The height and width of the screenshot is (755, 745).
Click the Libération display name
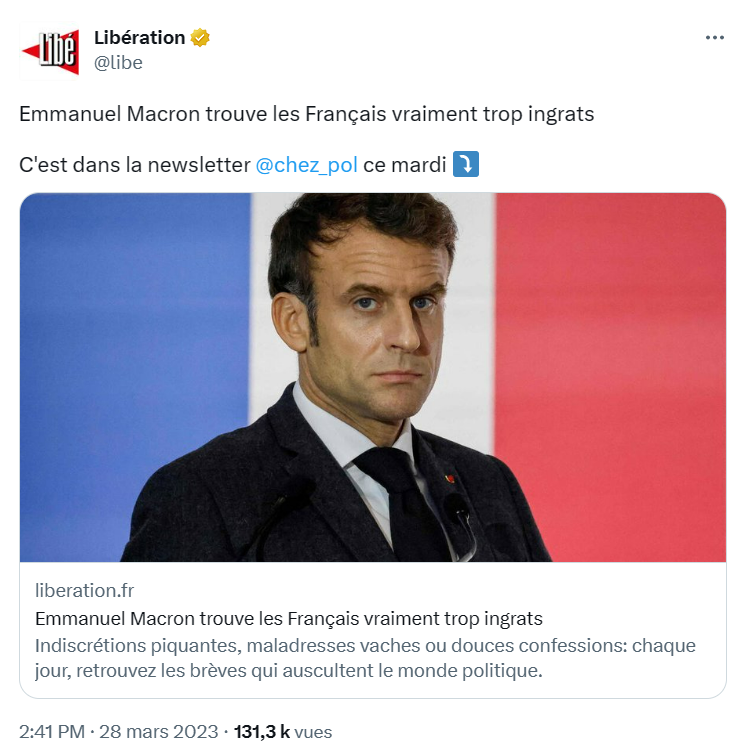[x=139, y=38]
